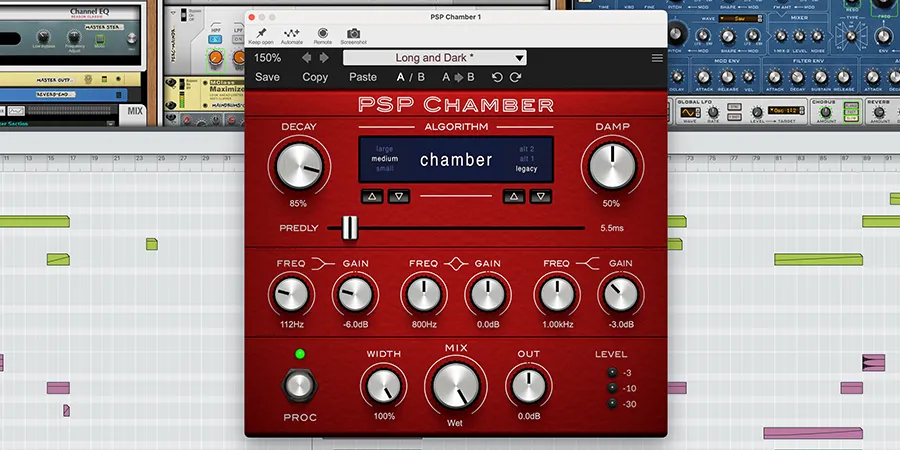
Task: Click the size down arrow under algorithm display
Action: click(399, 196)
